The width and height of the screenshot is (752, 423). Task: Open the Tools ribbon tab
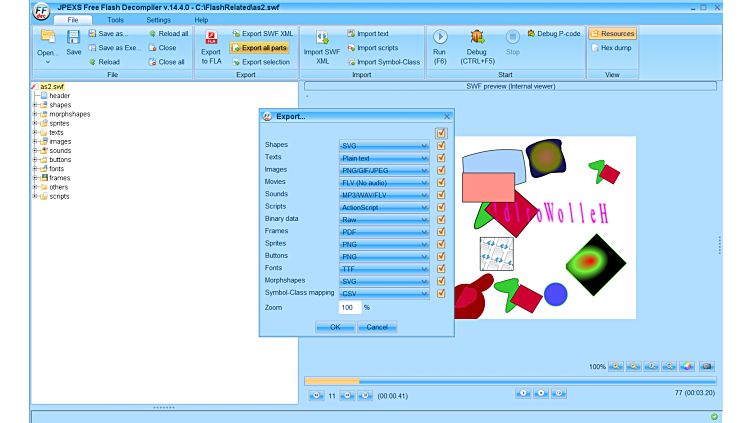pyautogui.click(x=115, y=20)
